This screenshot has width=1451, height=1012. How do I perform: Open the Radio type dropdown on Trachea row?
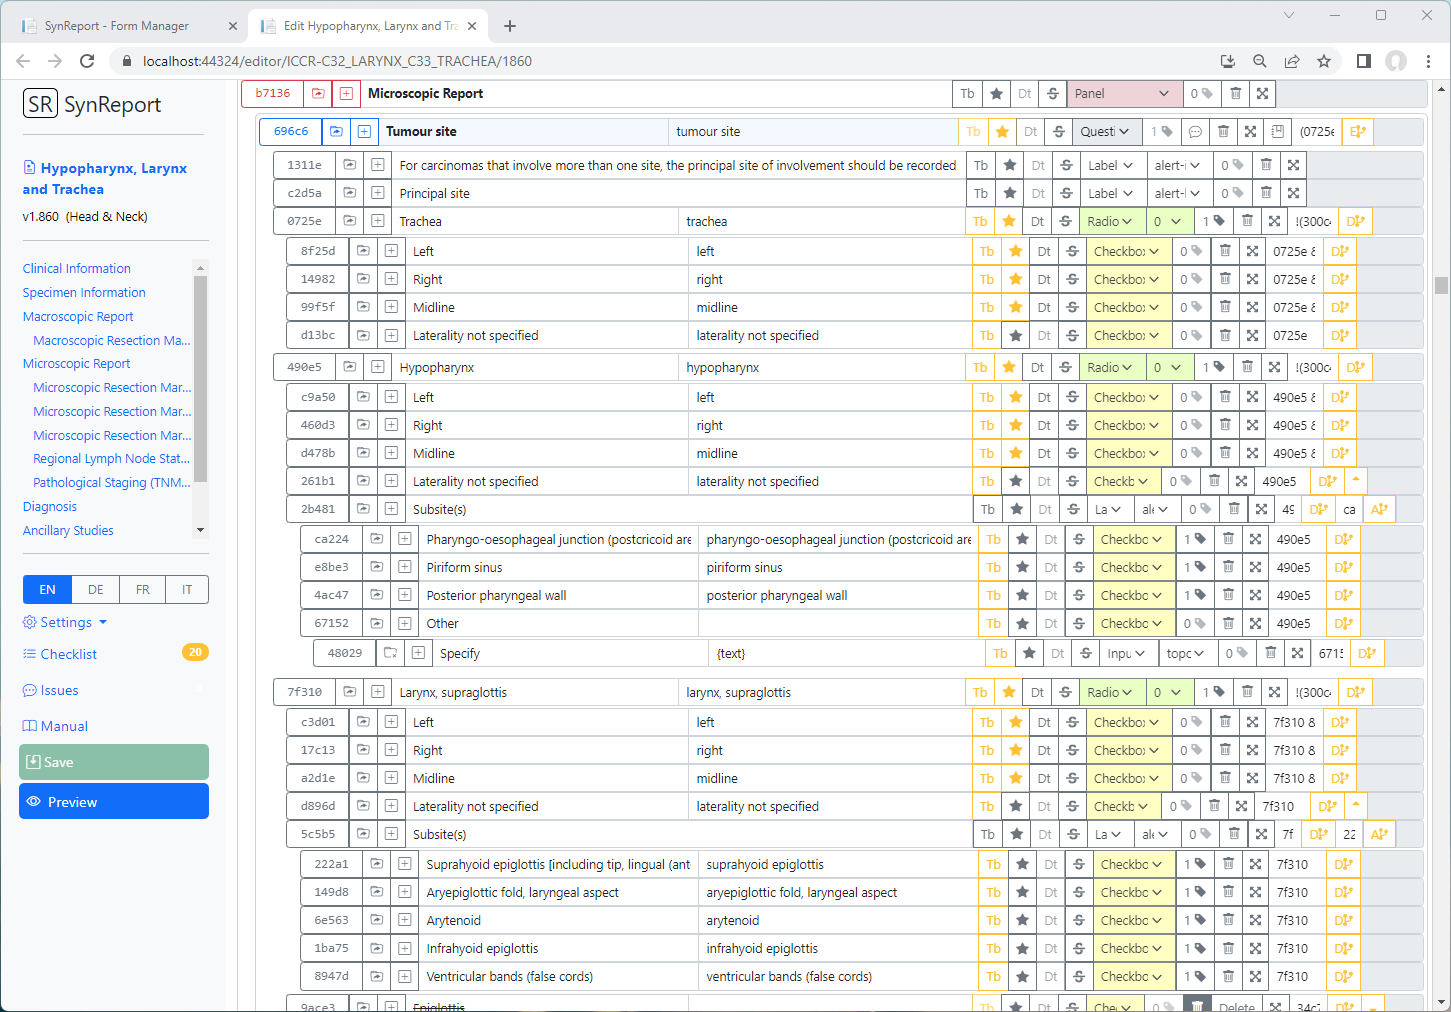(1109, 222)
